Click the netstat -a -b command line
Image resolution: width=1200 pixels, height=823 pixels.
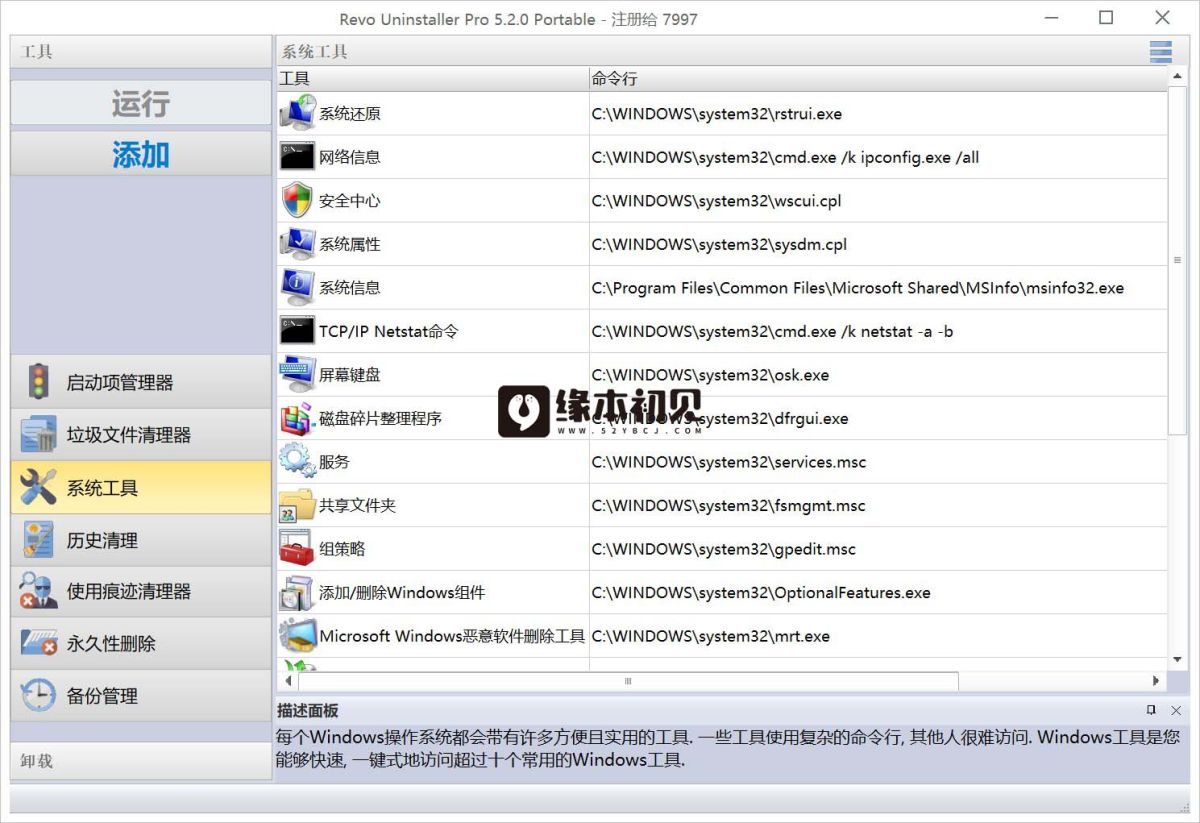(772, 332)
